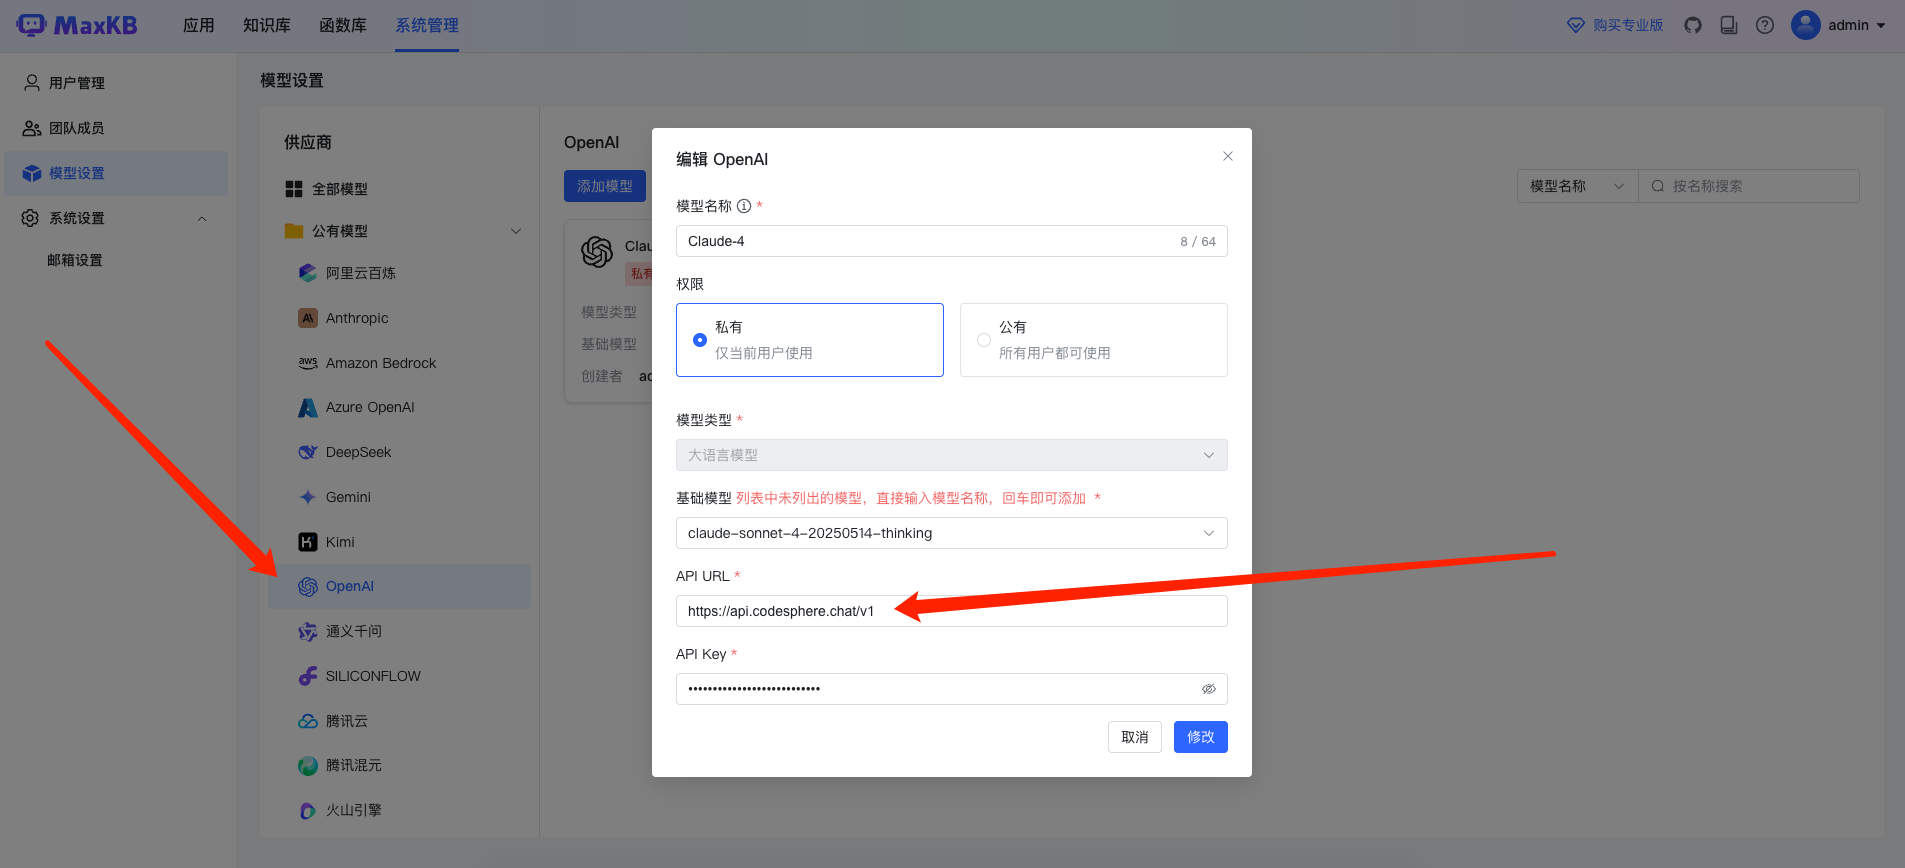Click the diamond professional edition icon

point(1576,25)
